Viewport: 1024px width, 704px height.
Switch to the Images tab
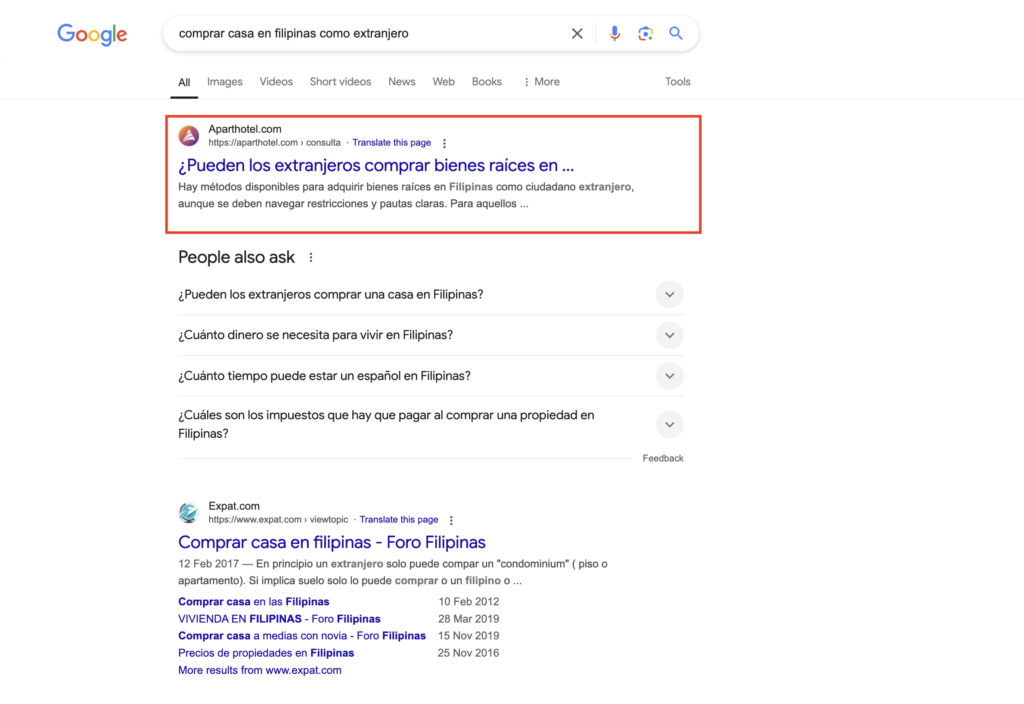225,82
